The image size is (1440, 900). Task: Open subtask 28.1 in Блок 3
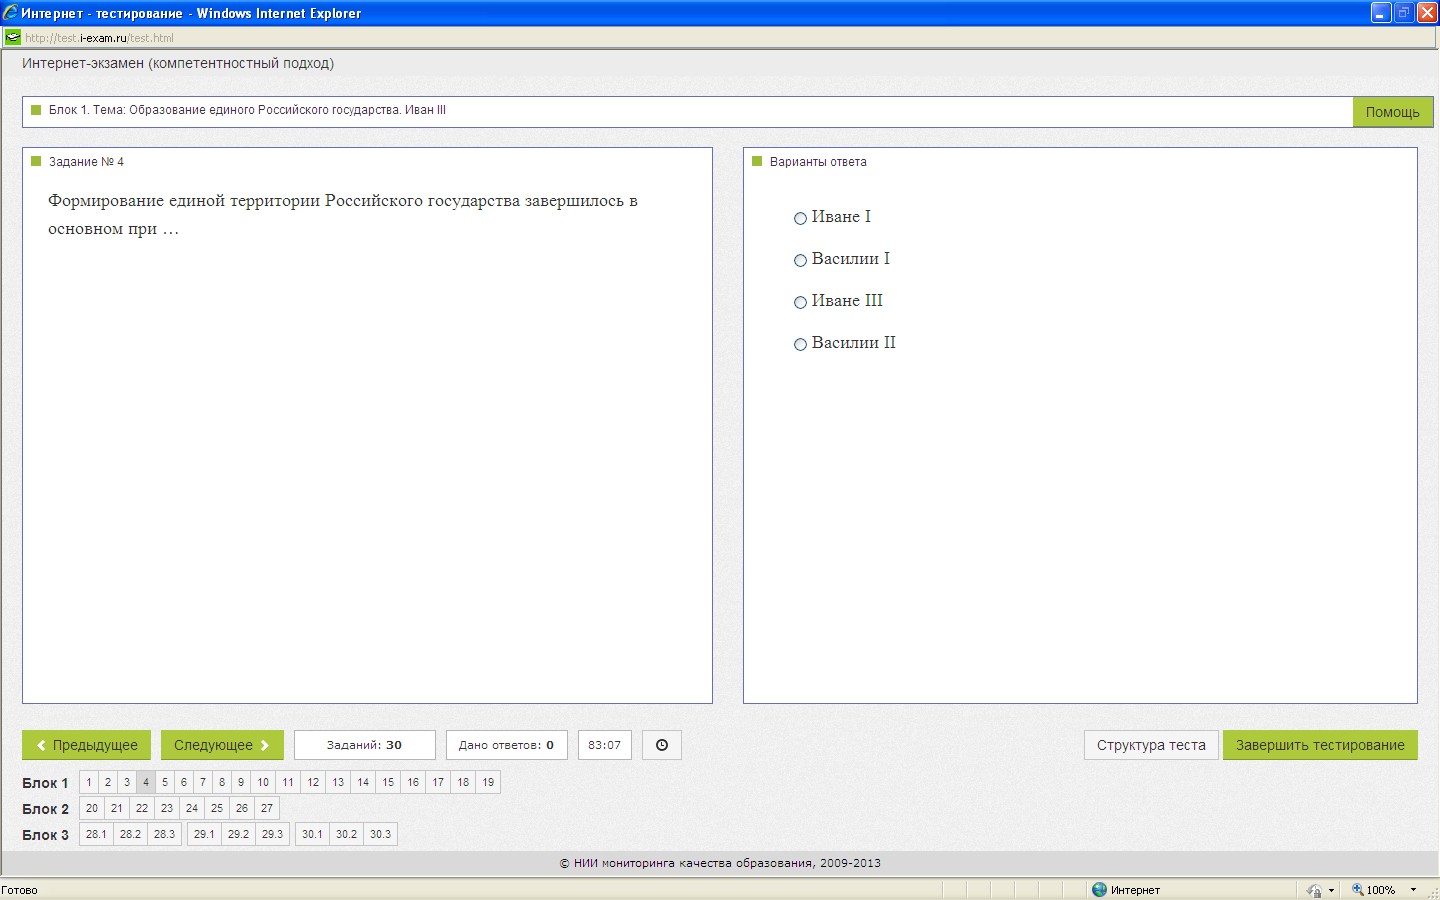96,834
